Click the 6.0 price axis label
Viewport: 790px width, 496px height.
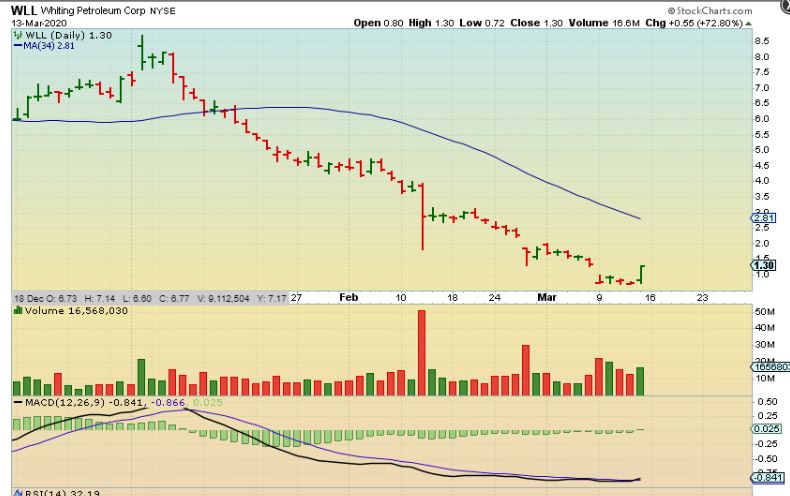[x=762, y=119]
